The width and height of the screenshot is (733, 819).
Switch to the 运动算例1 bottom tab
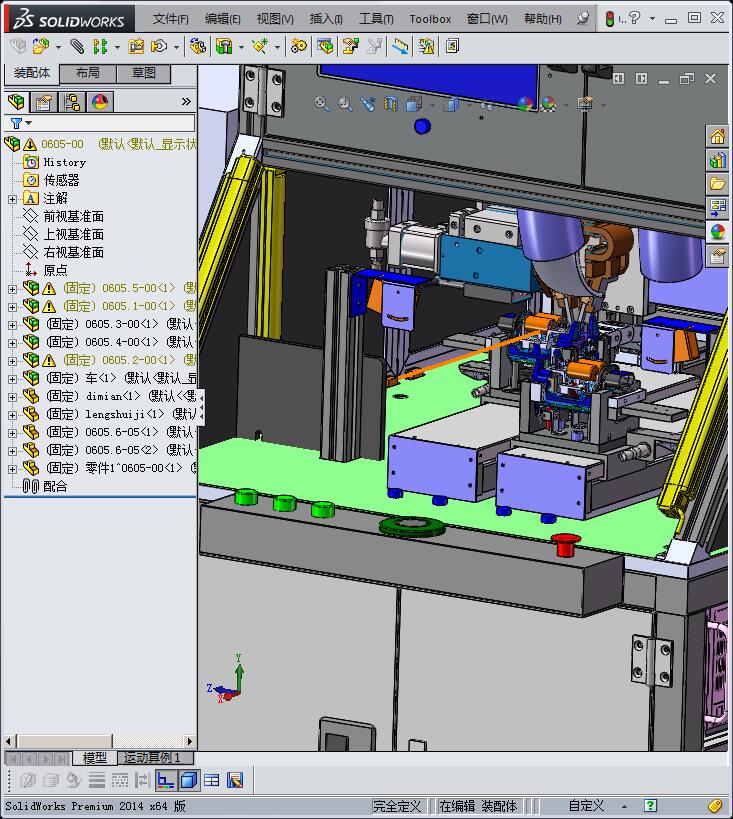(x=155, y=758)
